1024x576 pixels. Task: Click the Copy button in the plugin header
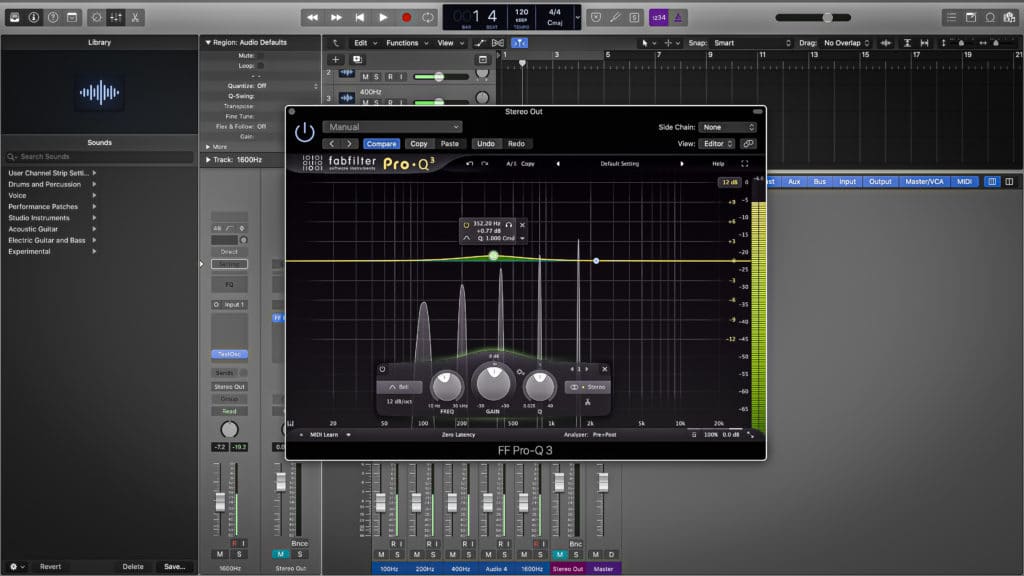click(x=419, y=144)
